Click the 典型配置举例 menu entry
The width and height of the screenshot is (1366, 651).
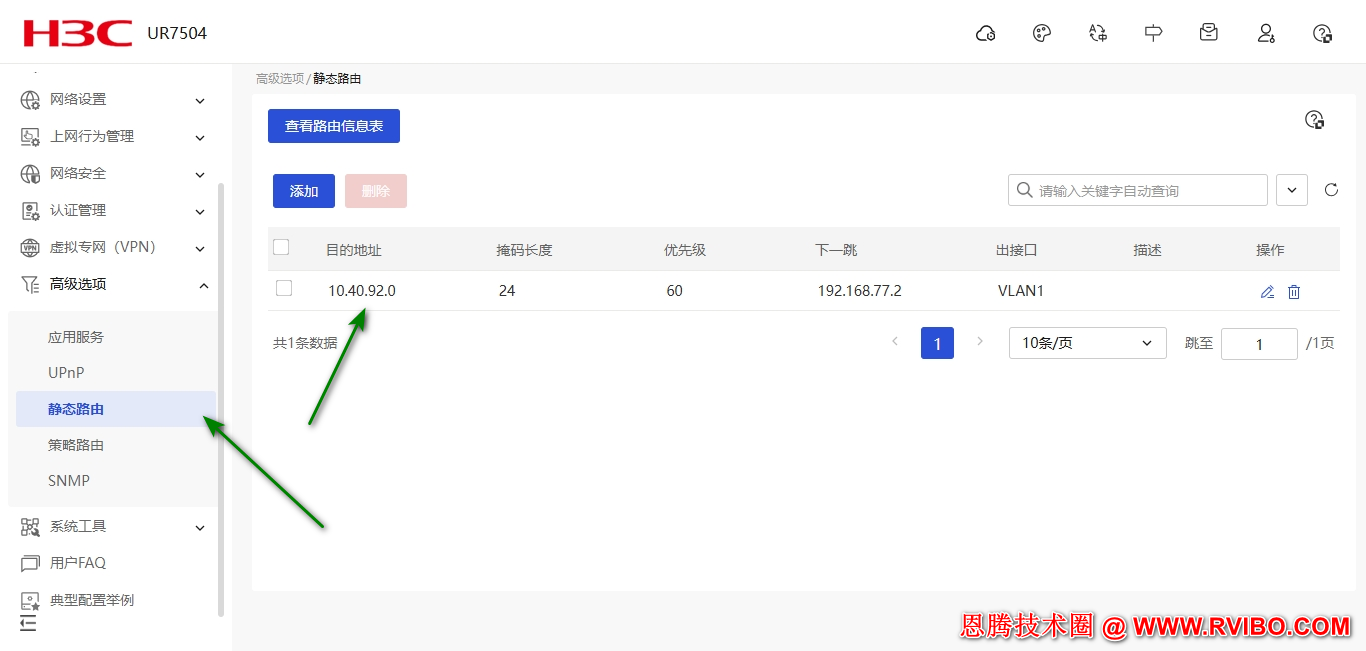92,600
